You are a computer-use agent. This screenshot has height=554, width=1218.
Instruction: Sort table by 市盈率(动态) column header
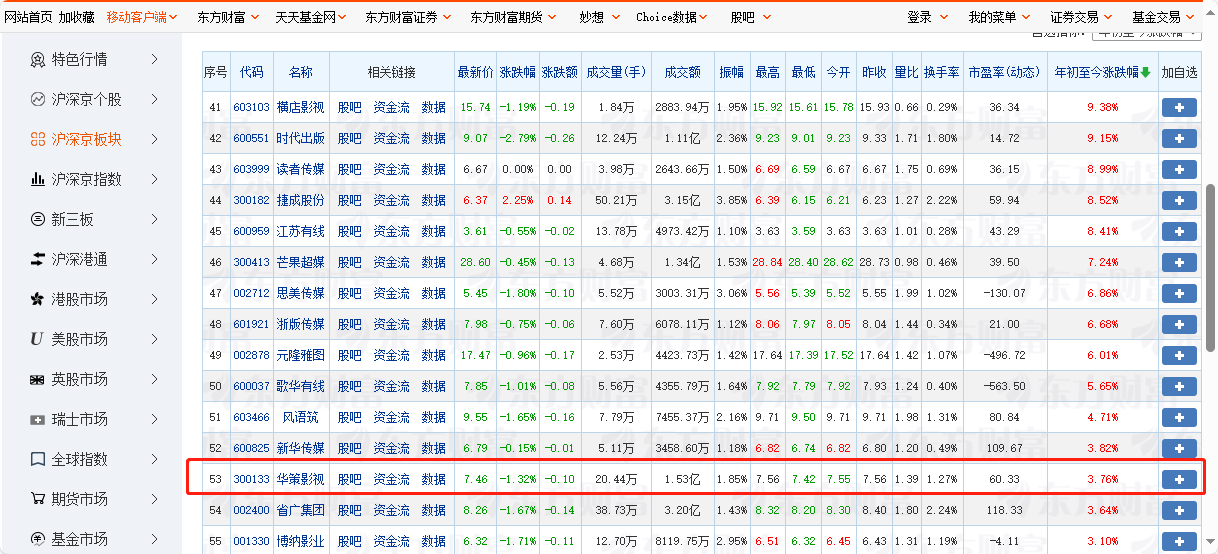pos(1004,72)
